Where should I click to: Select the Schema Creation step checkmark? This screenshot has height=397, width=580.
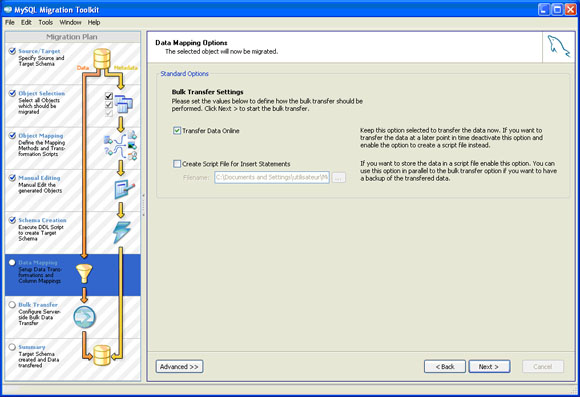point(12,220)
